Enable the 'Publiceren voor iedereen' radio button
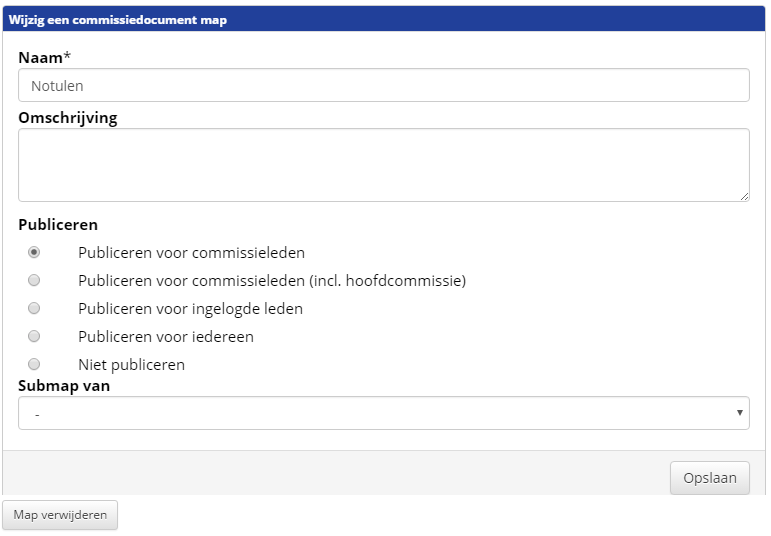Viewport: 771px width, 536px height. [34, 336]
